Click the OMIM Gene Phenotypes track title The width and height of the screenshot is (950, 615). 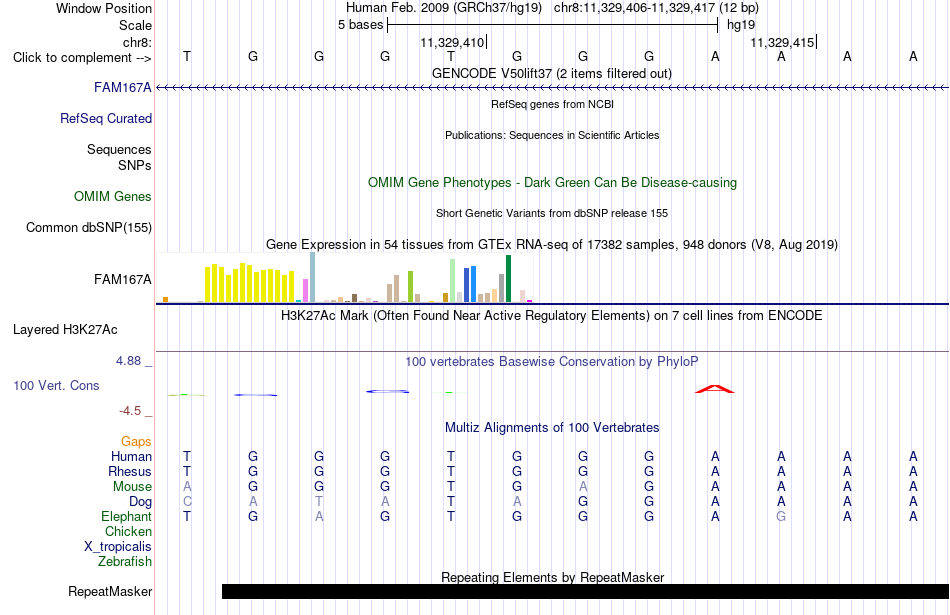552,182
